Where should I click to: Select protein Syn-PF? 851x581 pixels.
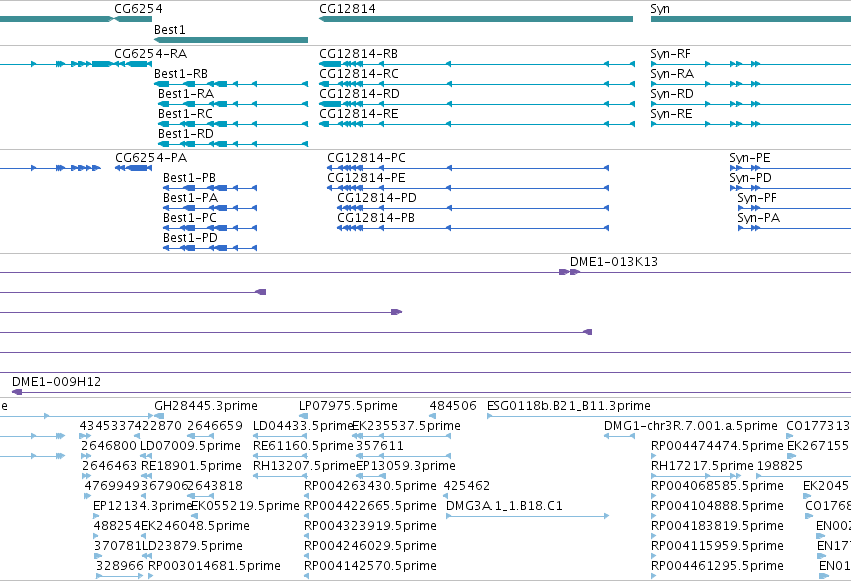757,198
